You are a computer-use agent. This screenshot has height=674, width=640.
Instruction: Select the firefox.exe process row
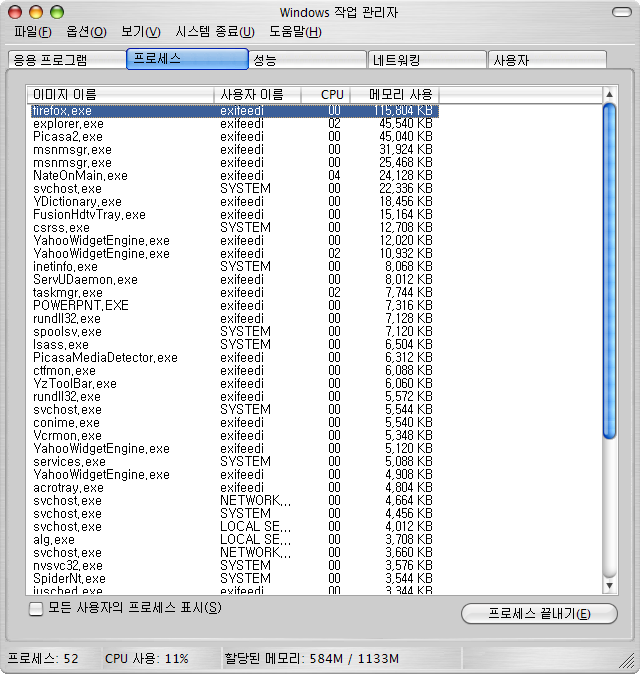[235, 111]
